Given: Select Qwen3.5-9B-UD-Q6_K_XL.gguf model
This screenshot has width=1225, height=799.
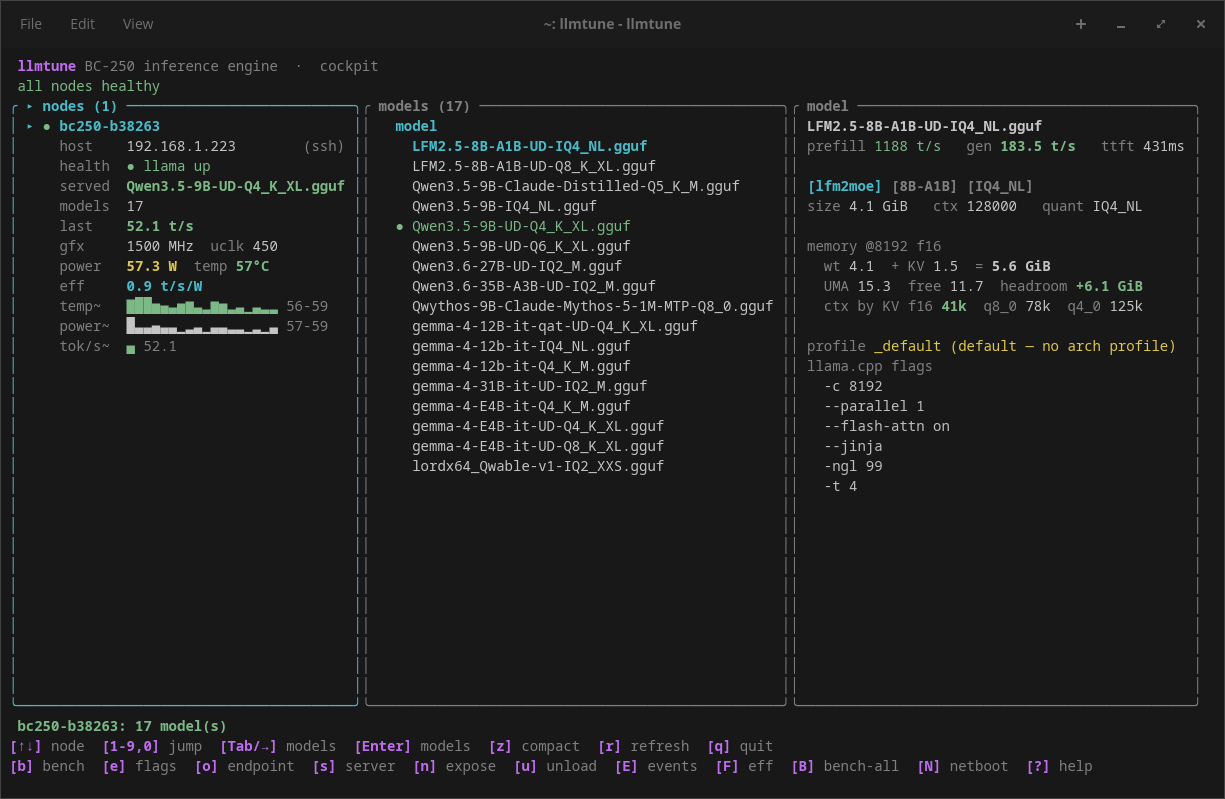Looking at the screenshot, I should [522, 246].
